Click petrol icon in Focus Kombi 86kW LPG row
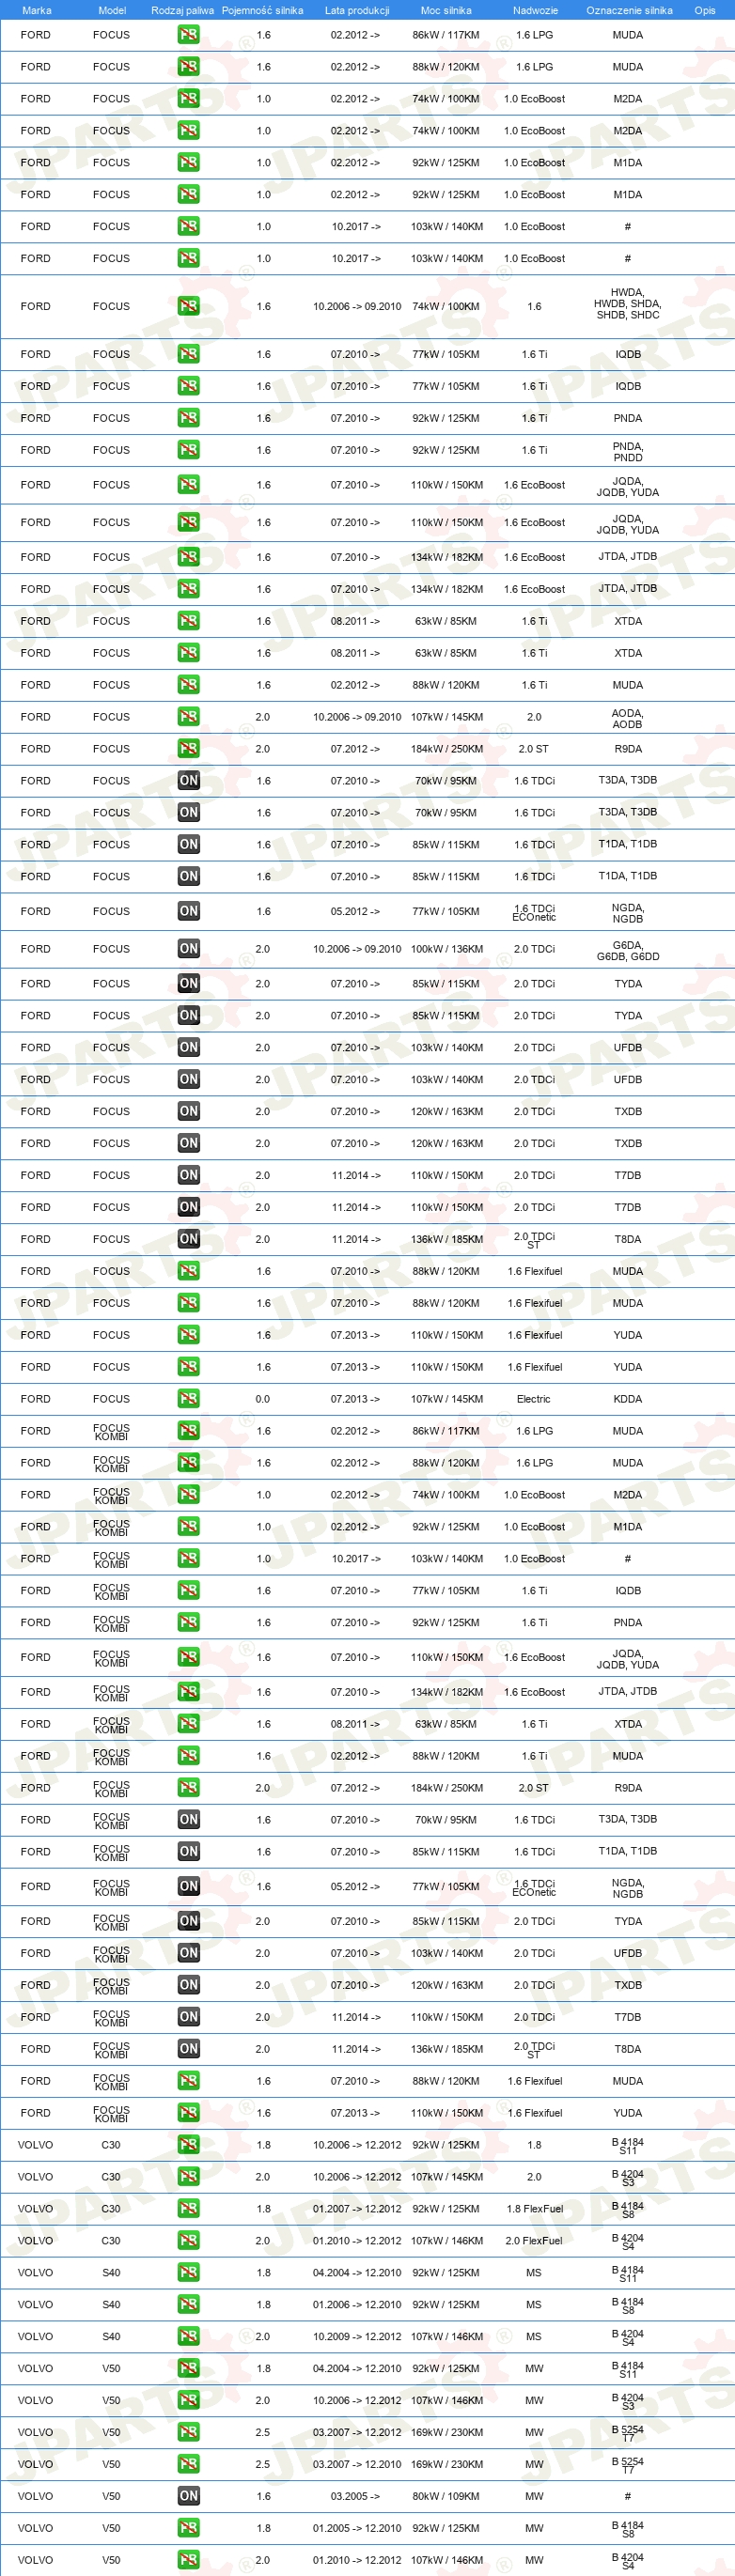The image size is (735, 2576). (x=188, y=1431)
